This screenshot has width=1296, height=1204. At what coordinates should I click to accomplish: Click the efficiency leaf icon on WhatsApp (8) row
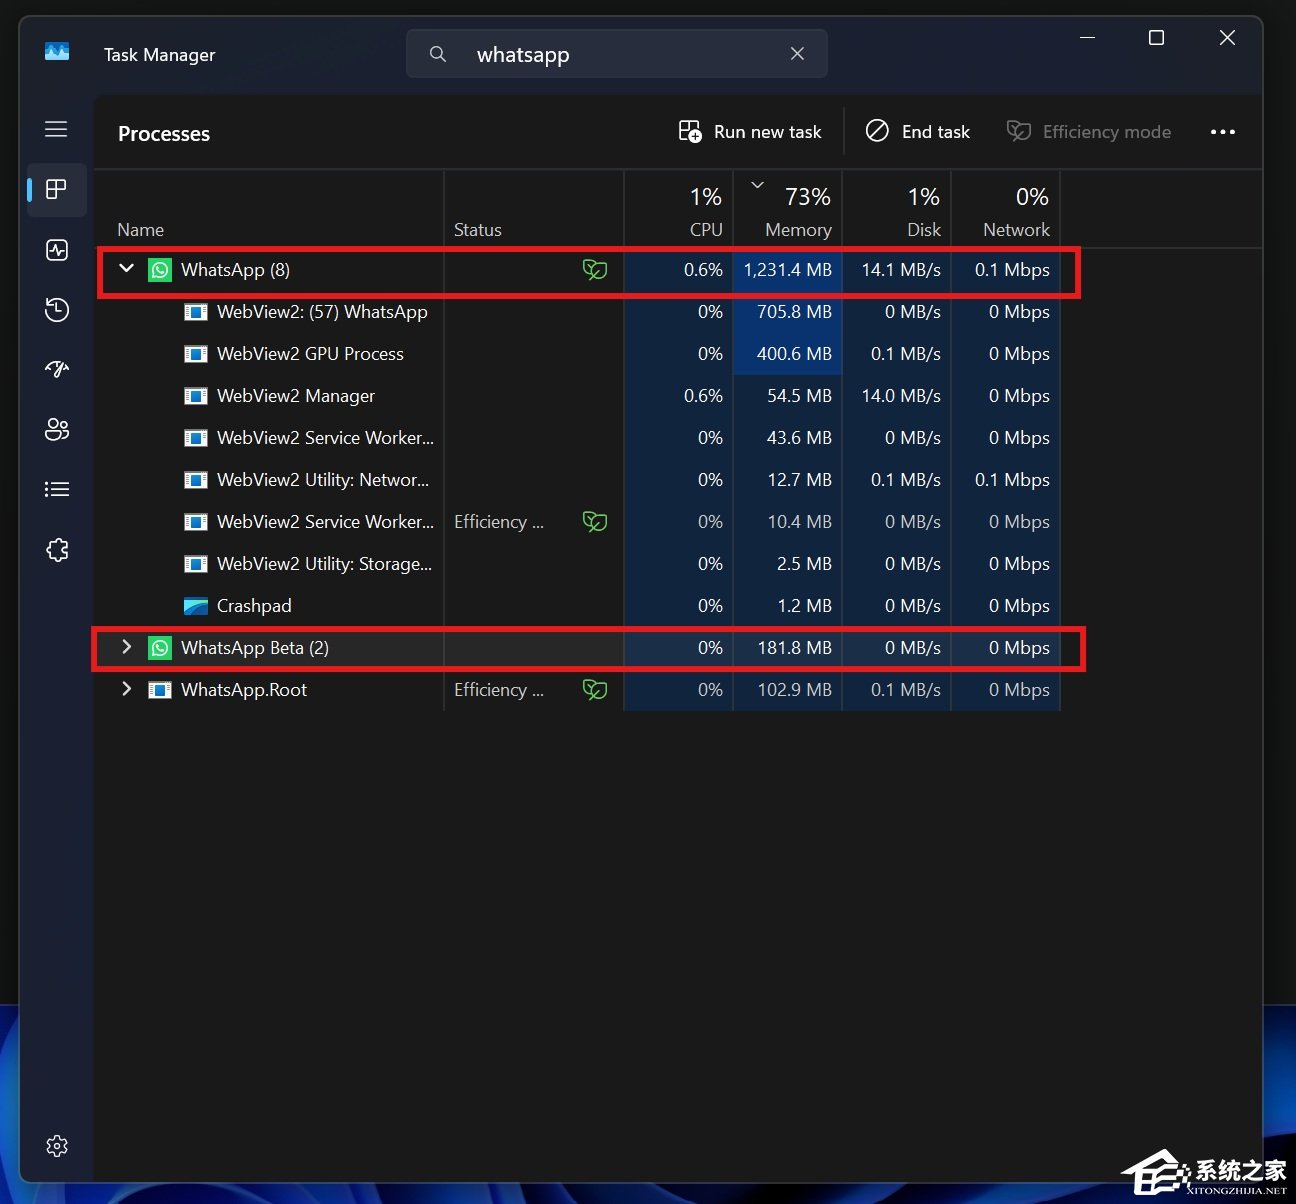[x=595, y=269]
